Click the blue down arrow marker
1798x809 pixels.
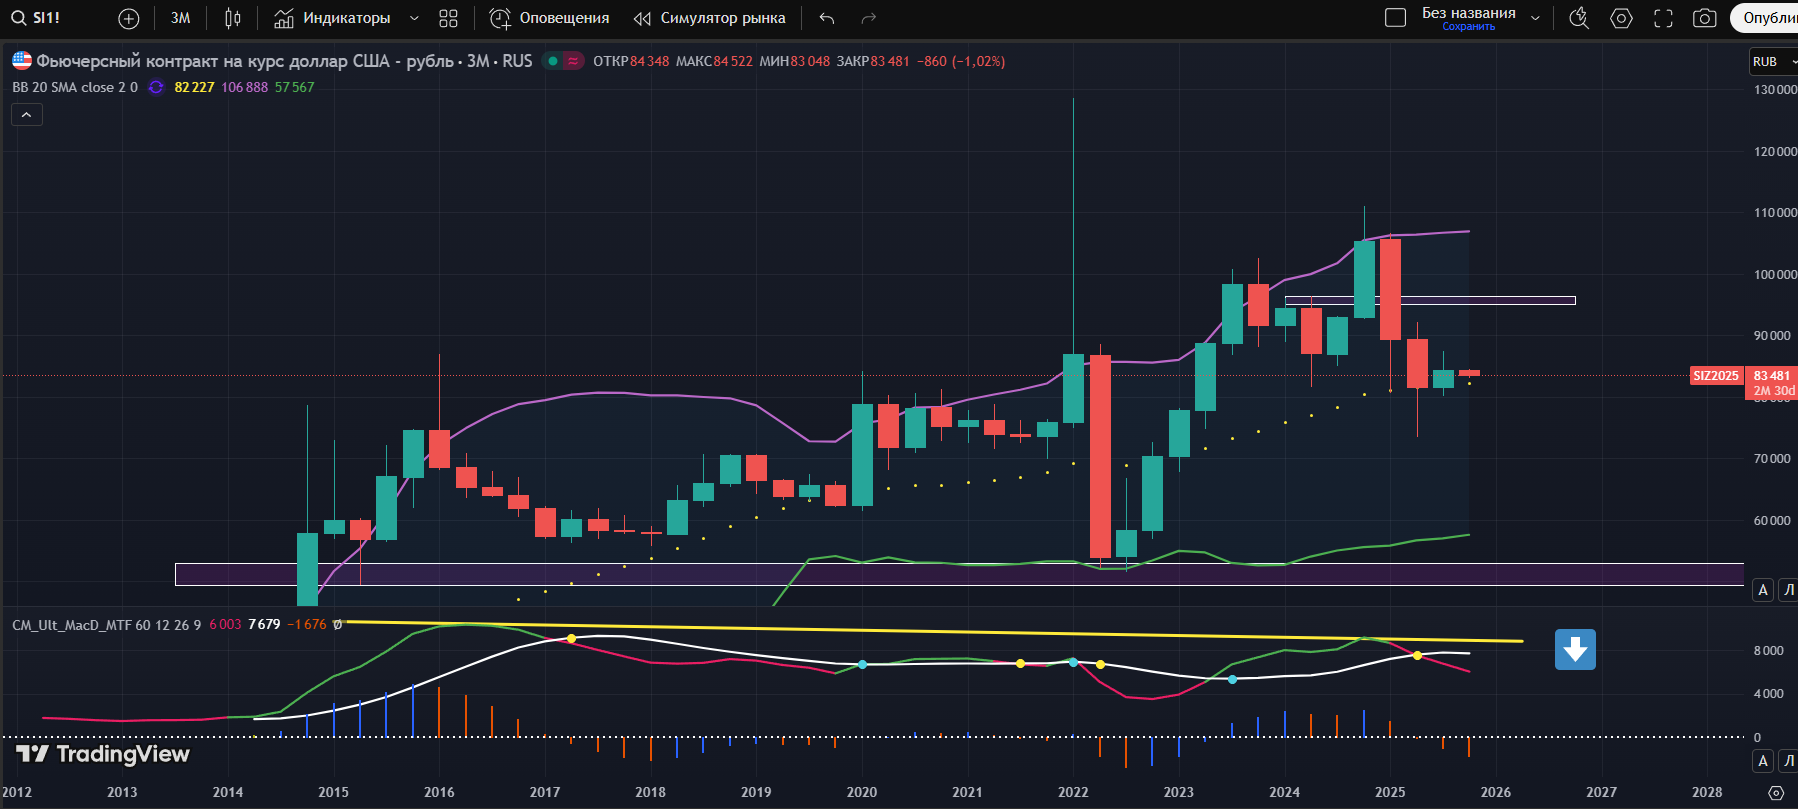(1575, 650)
